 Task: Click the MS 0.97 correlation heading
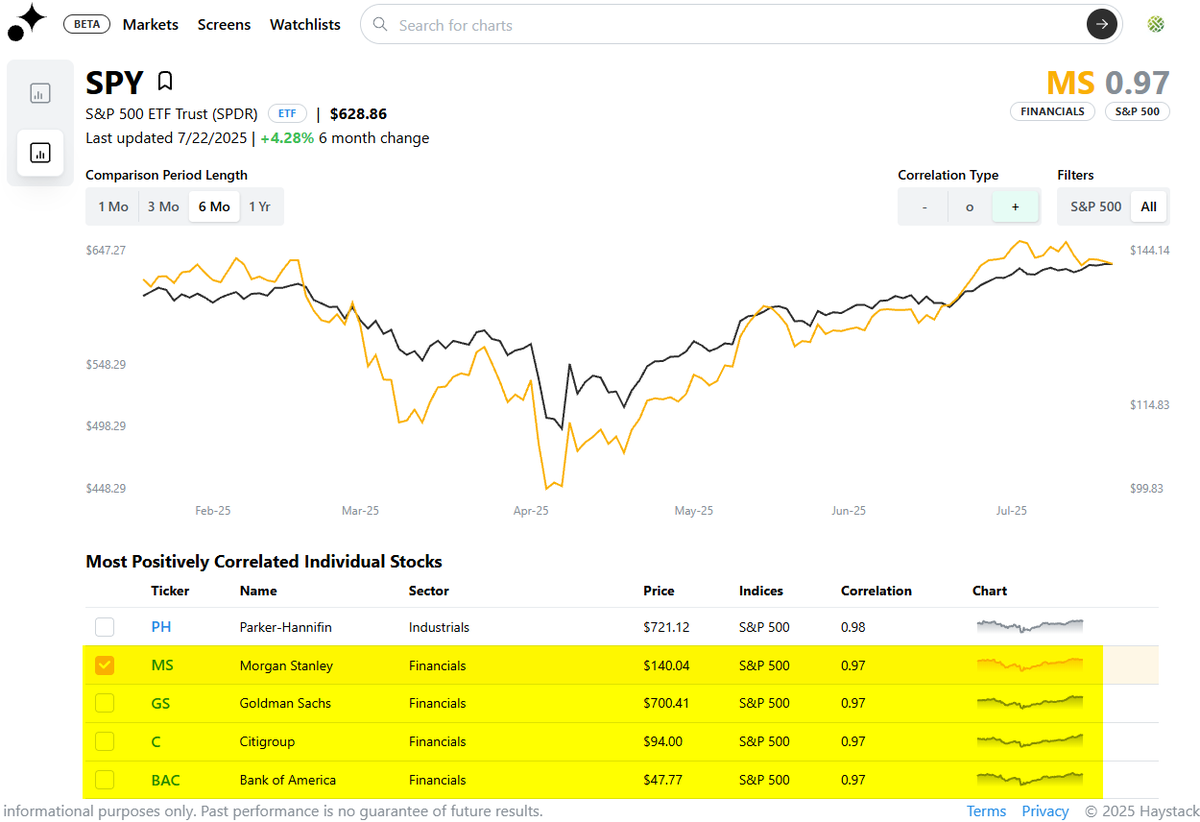pos(1108,83)
